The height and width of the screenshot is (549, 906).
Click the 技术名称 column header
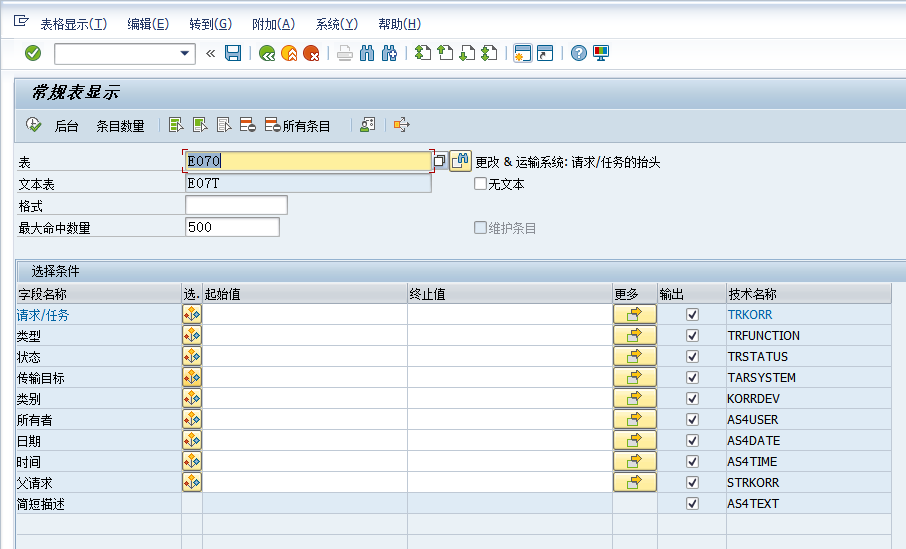809,294
